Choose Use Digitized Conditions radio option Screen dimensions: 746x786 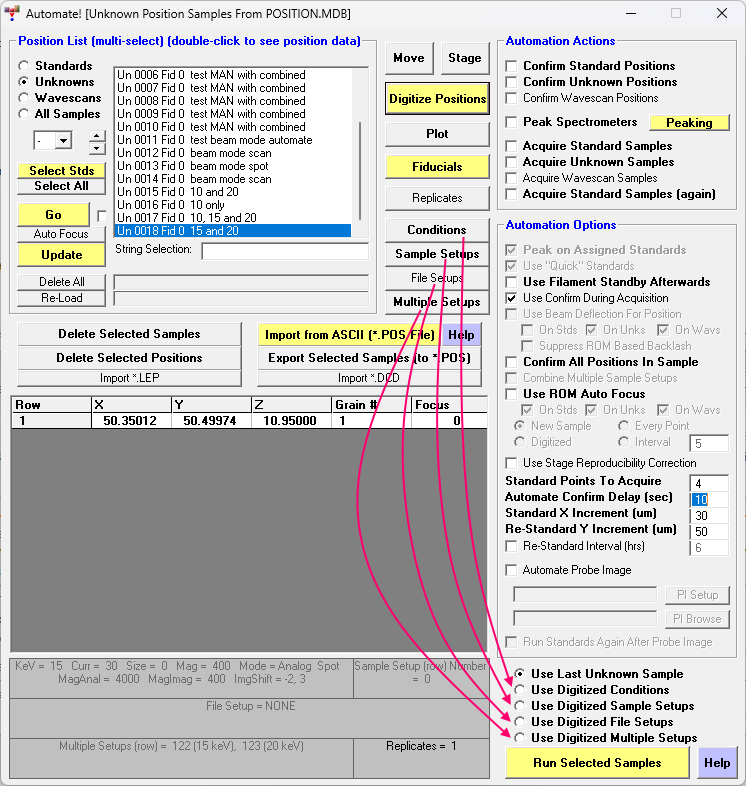pyautogui.click(x=519, y=690)
